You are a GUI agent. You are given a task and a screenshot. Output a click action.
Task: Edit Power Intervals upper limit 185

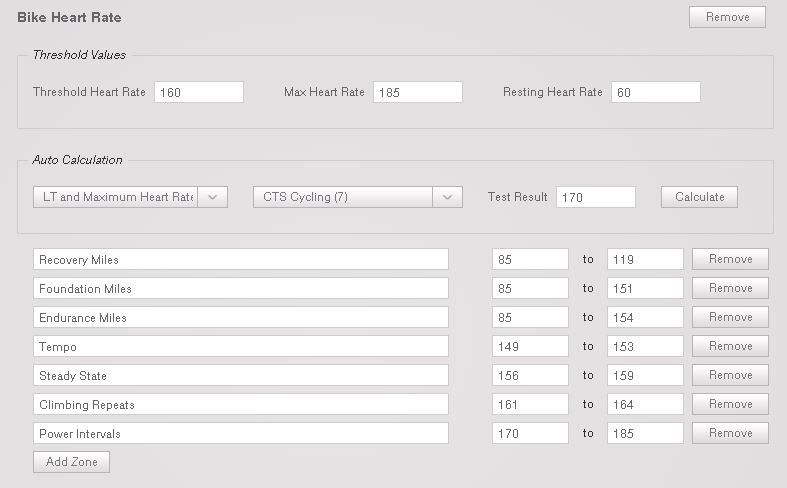(x=645, y=433)
